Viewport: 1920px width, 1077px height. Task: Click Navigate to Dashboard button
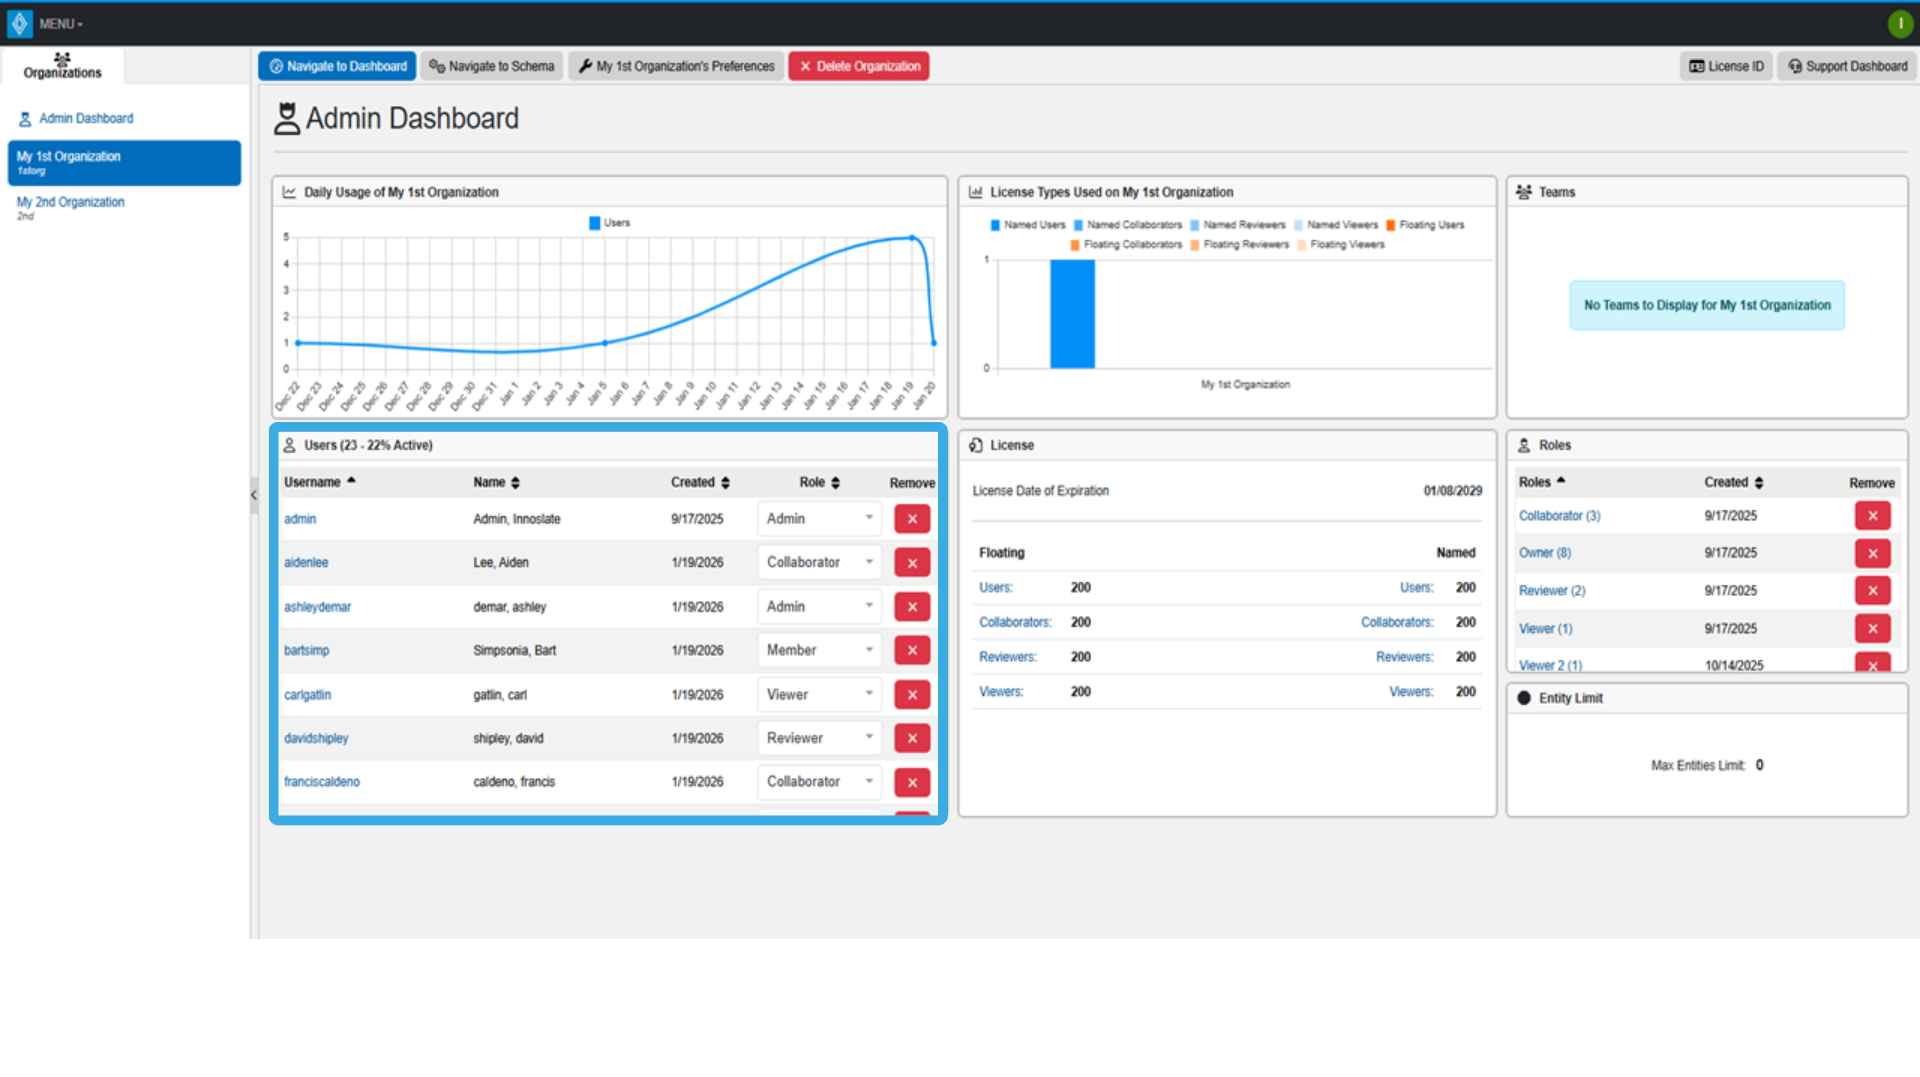(338, 66)
